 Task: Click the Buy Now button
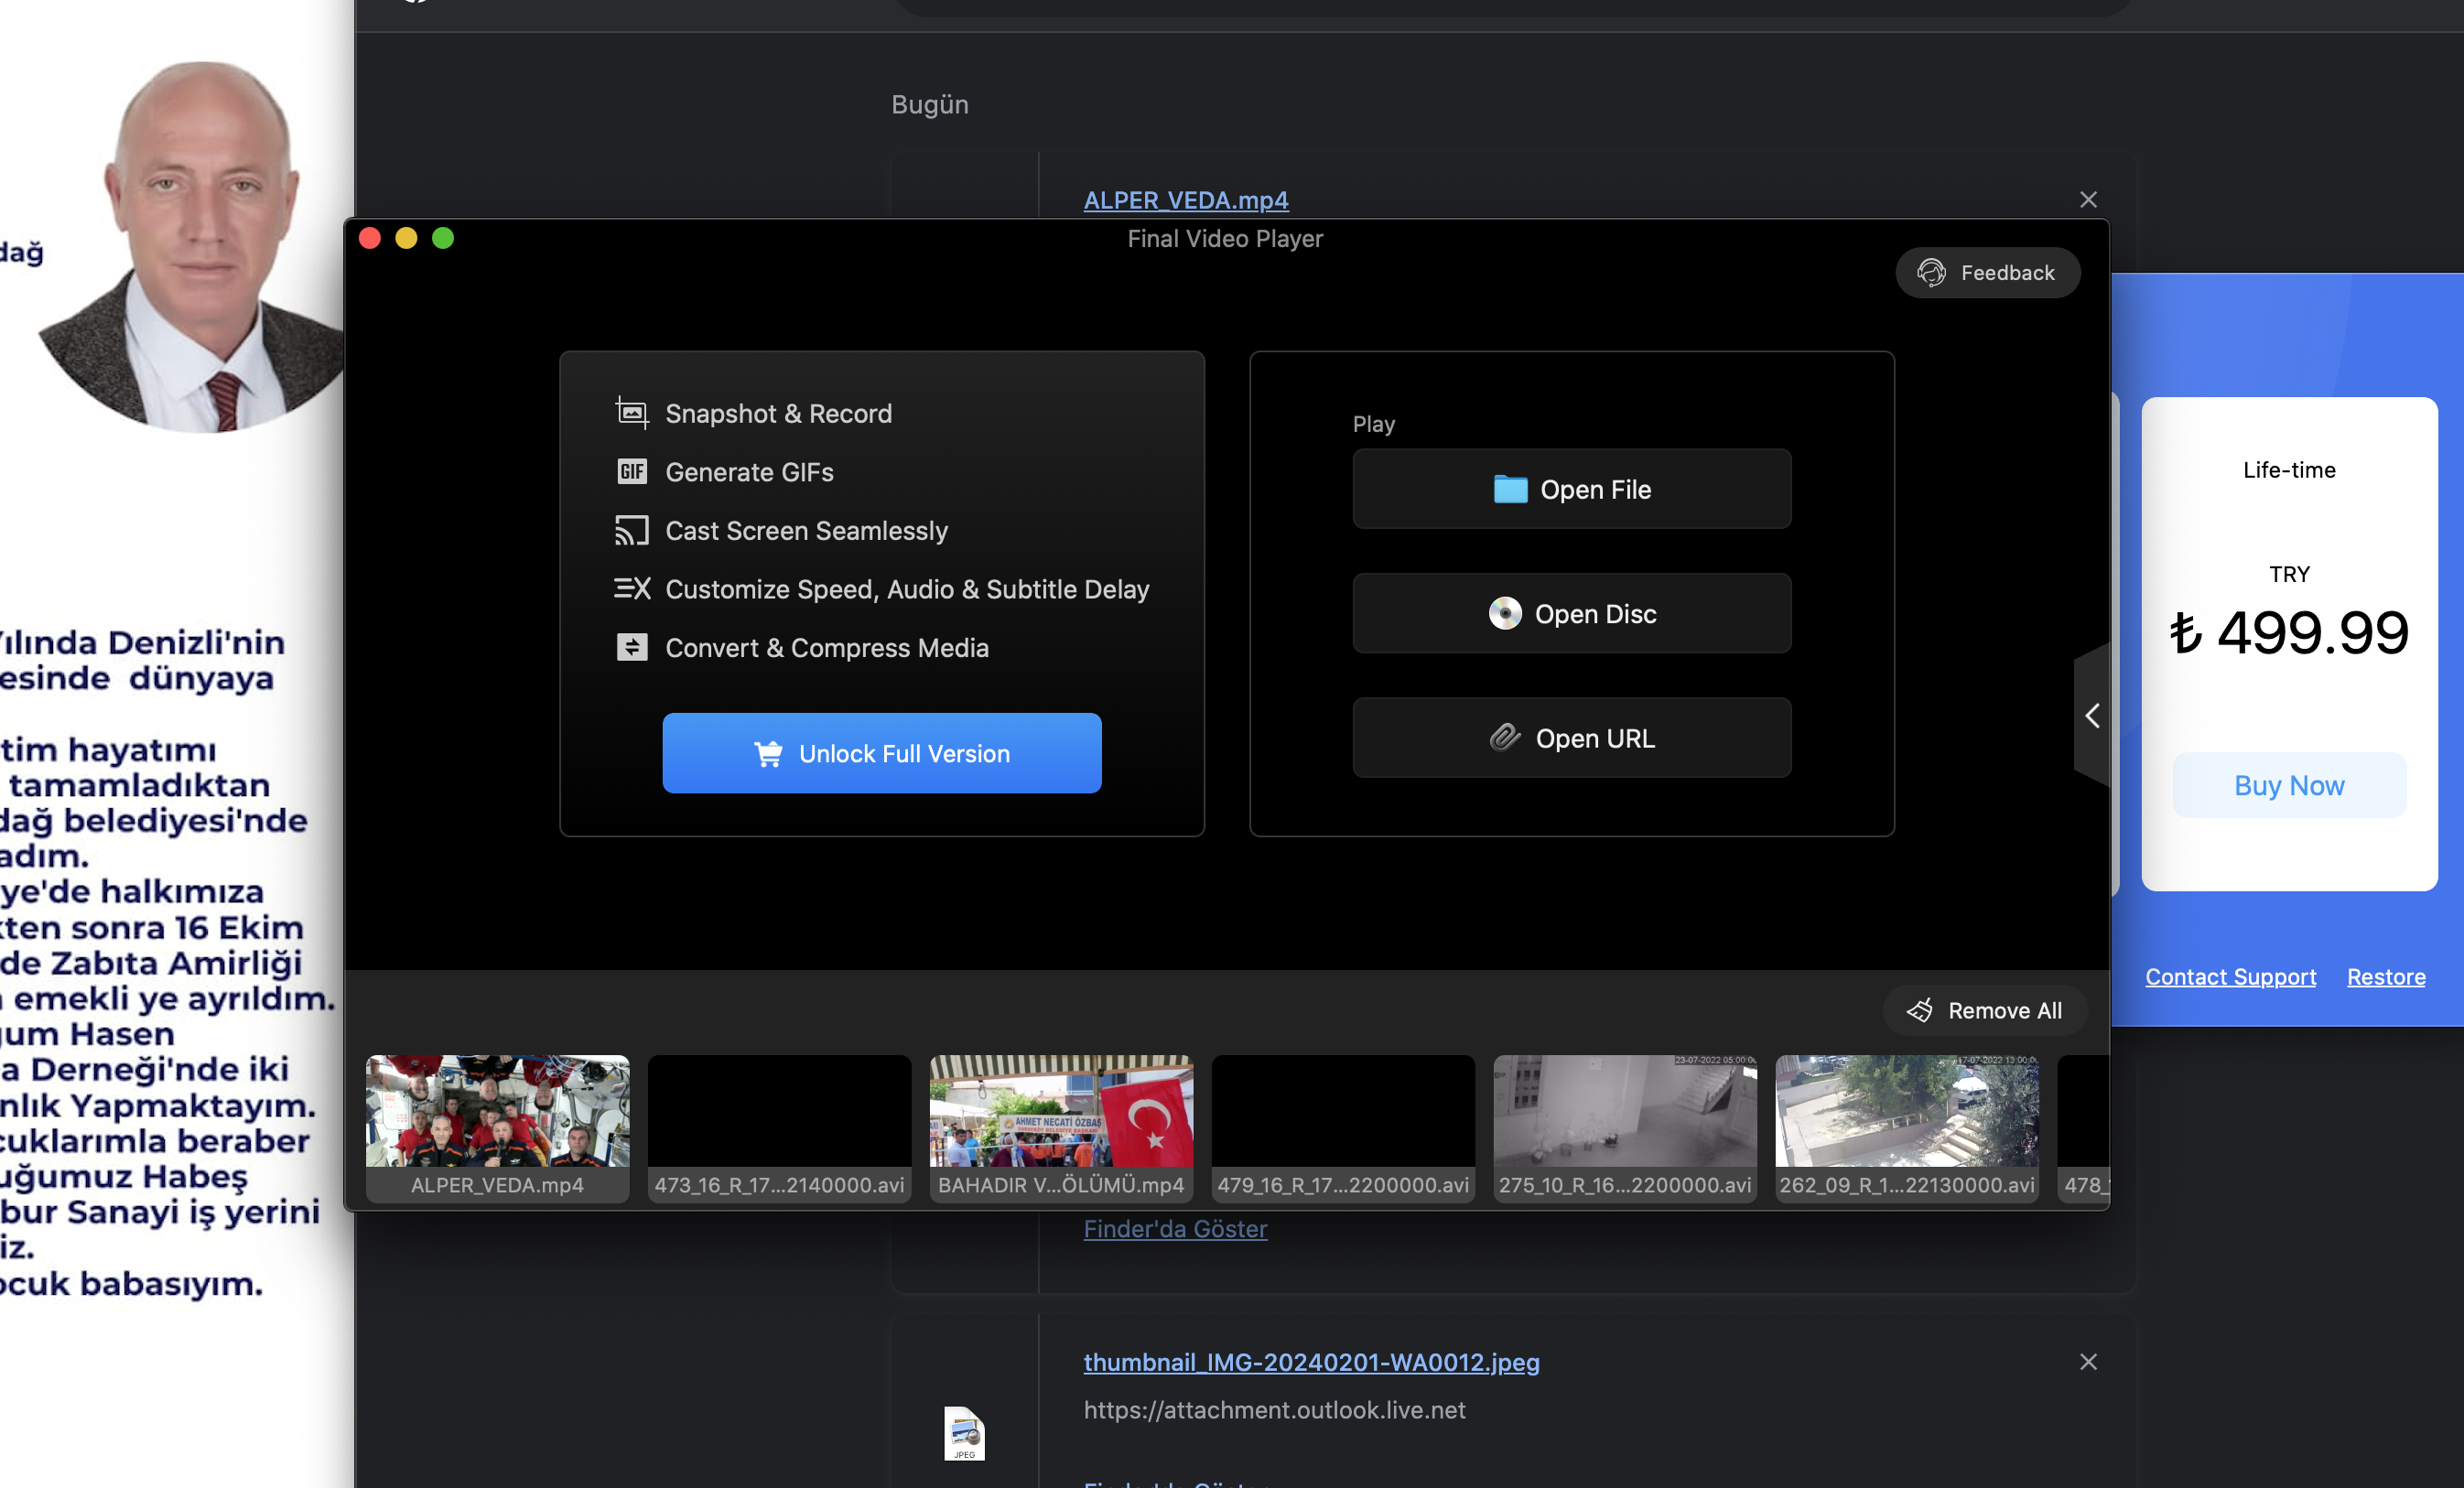pos(2288,785)
